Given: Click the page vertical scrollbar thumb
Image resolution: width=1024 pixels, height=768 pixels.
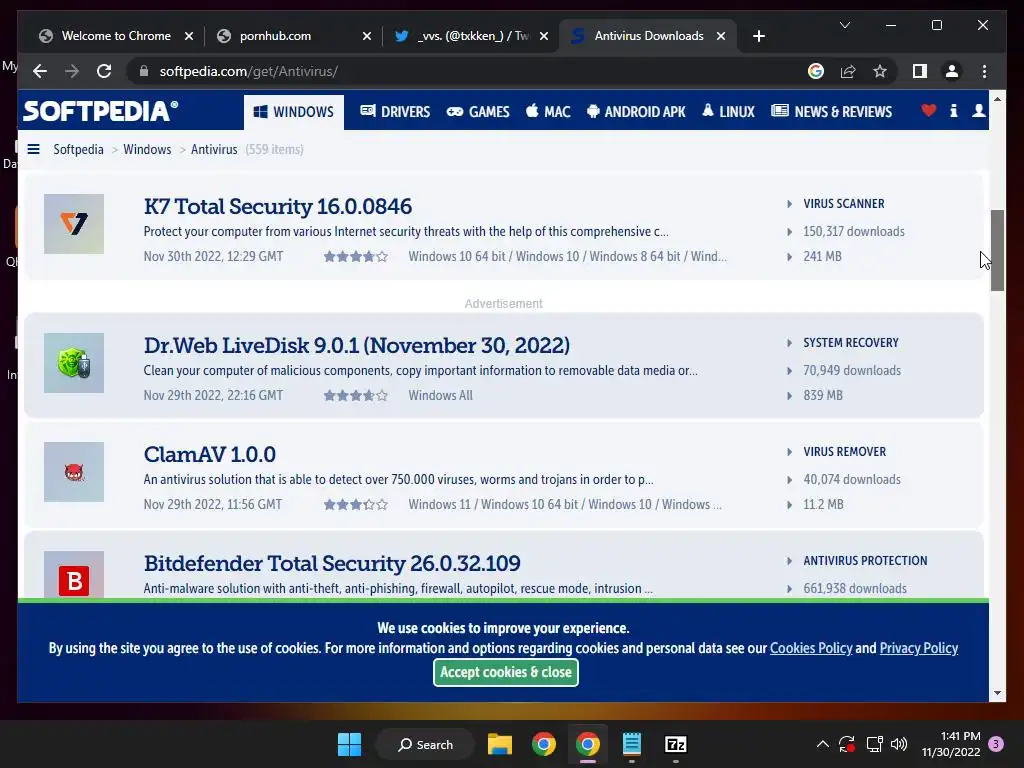Looking at the screenshot, I should (997, 250).
